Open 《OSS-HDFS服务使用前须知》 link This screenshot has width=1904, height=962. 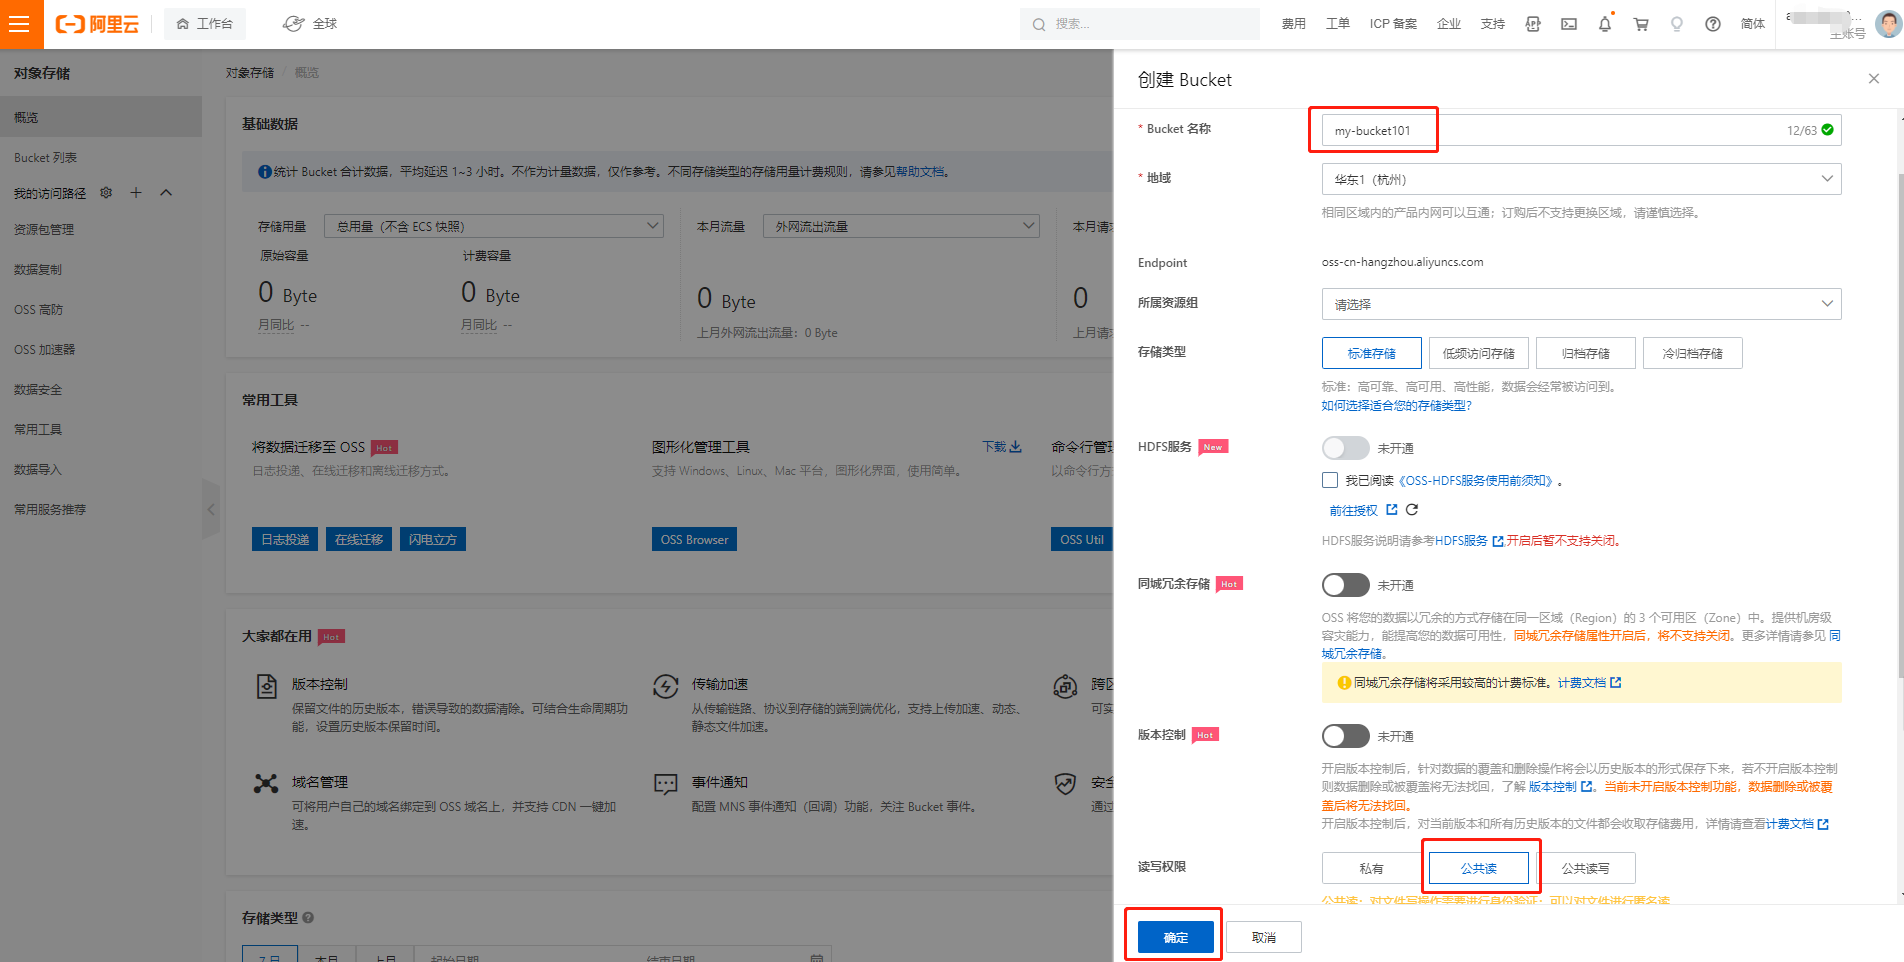pos(1477,481)
